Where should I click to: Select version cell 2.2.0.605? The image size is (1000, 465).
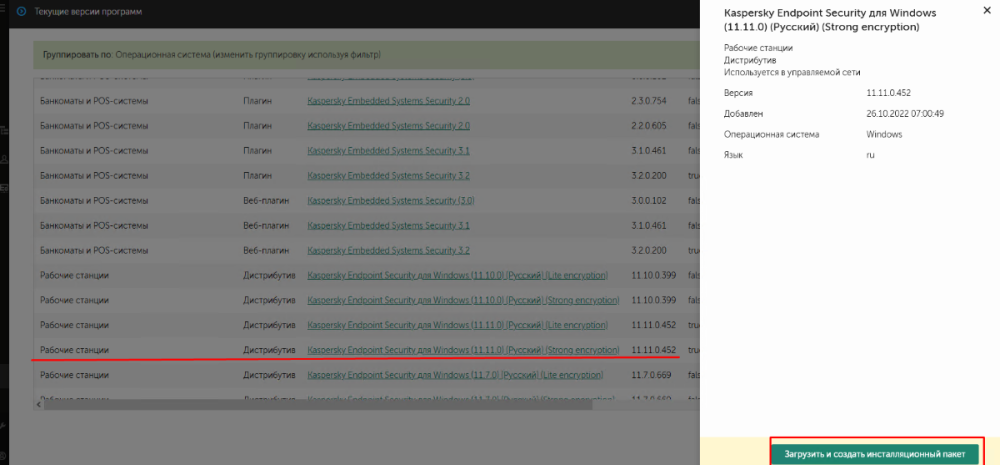pyautogui.click(x=649, y=126)
